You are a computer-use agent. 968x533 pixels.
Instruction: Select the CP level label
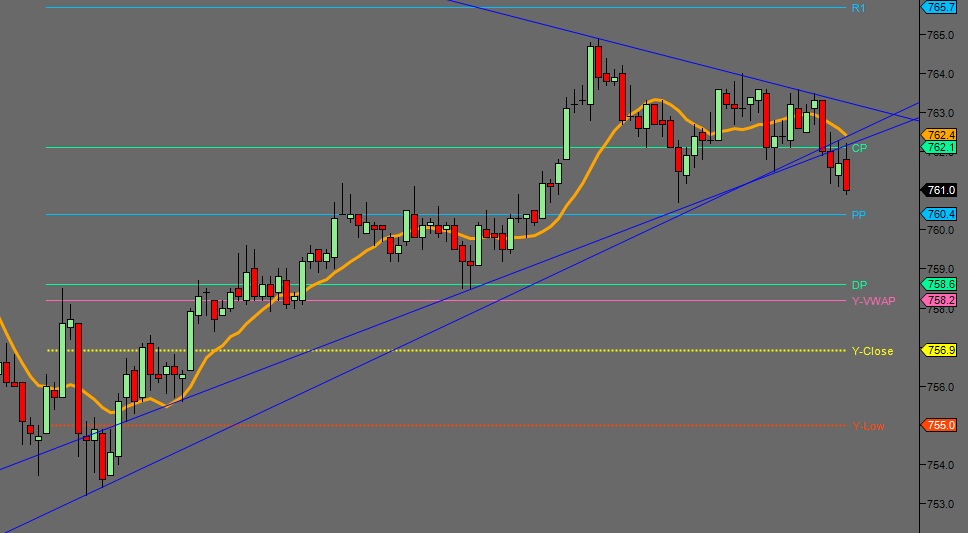pyautogui.click(x=859, y=148)
